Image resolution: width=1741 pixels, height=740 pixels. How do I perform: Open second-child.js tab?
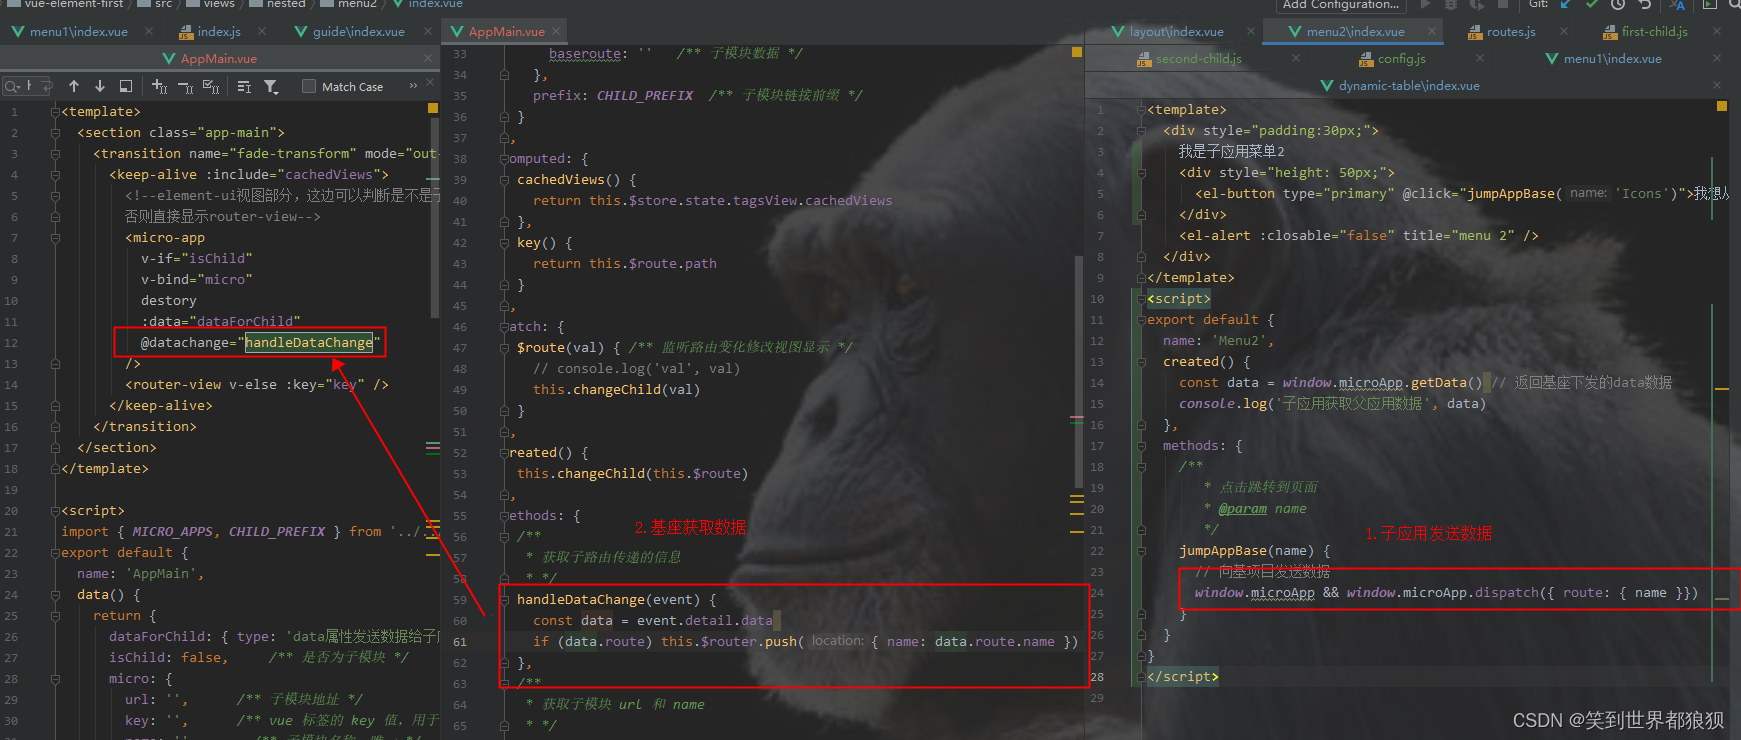pos(1198,59)
